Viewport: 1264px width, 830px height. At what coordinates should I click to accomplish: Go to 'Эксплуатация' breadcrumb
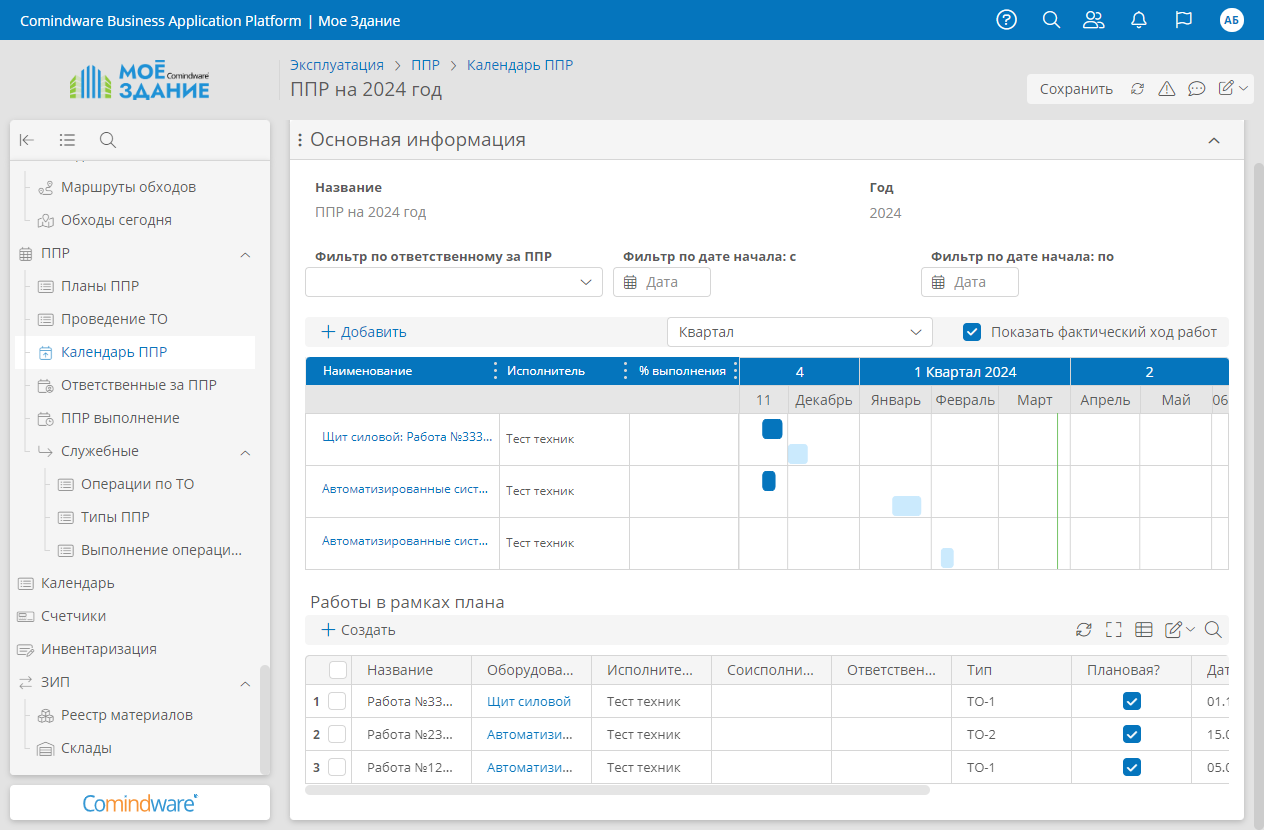pos(337,65)
